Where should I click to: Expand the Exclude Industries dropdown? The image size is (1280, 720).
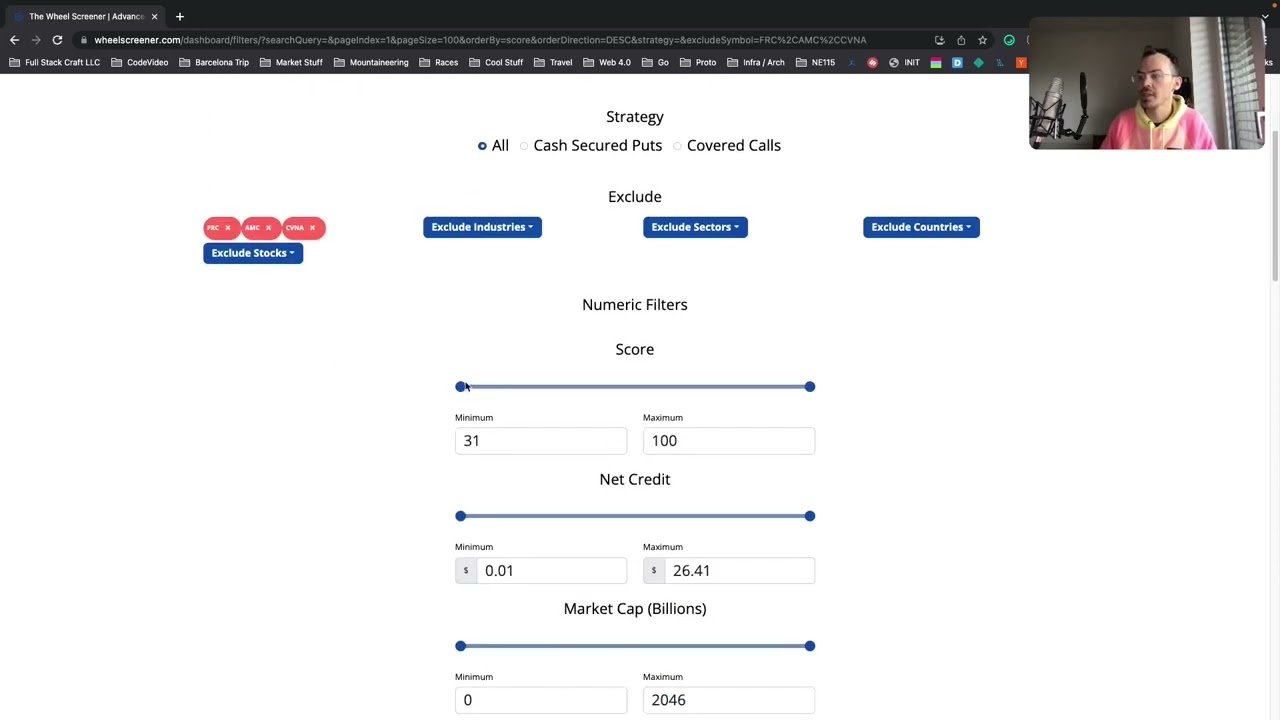(x=482, y=227)
